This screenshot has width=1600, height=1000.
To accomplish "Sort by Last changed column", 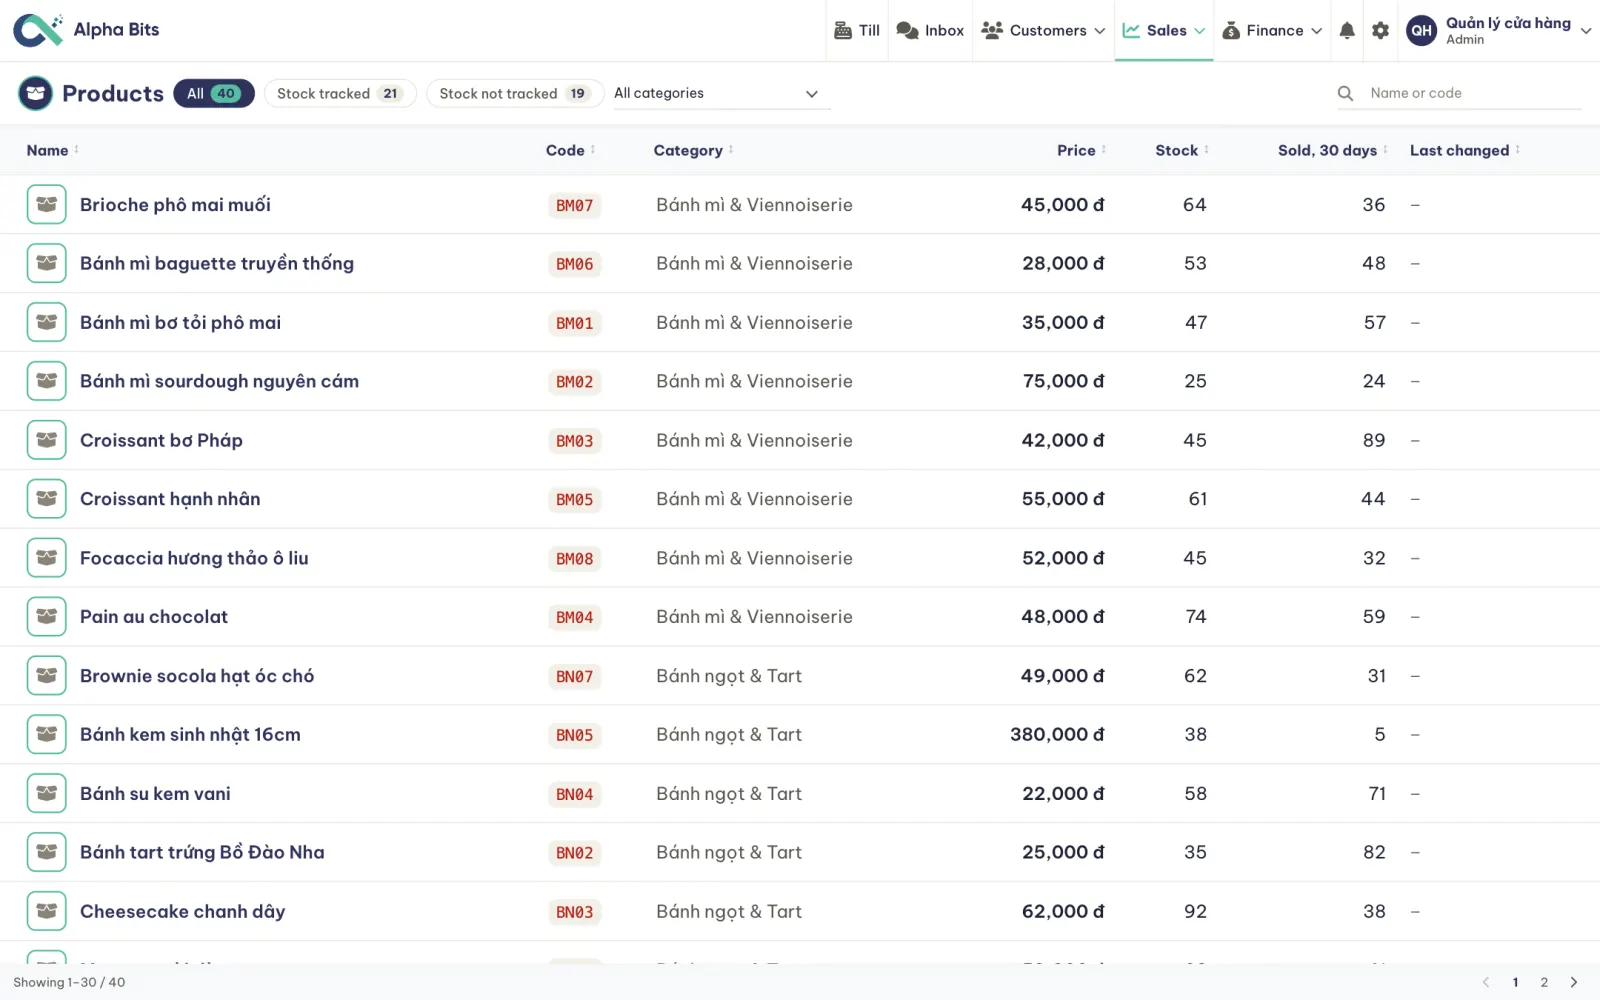I will point(1465,150).
